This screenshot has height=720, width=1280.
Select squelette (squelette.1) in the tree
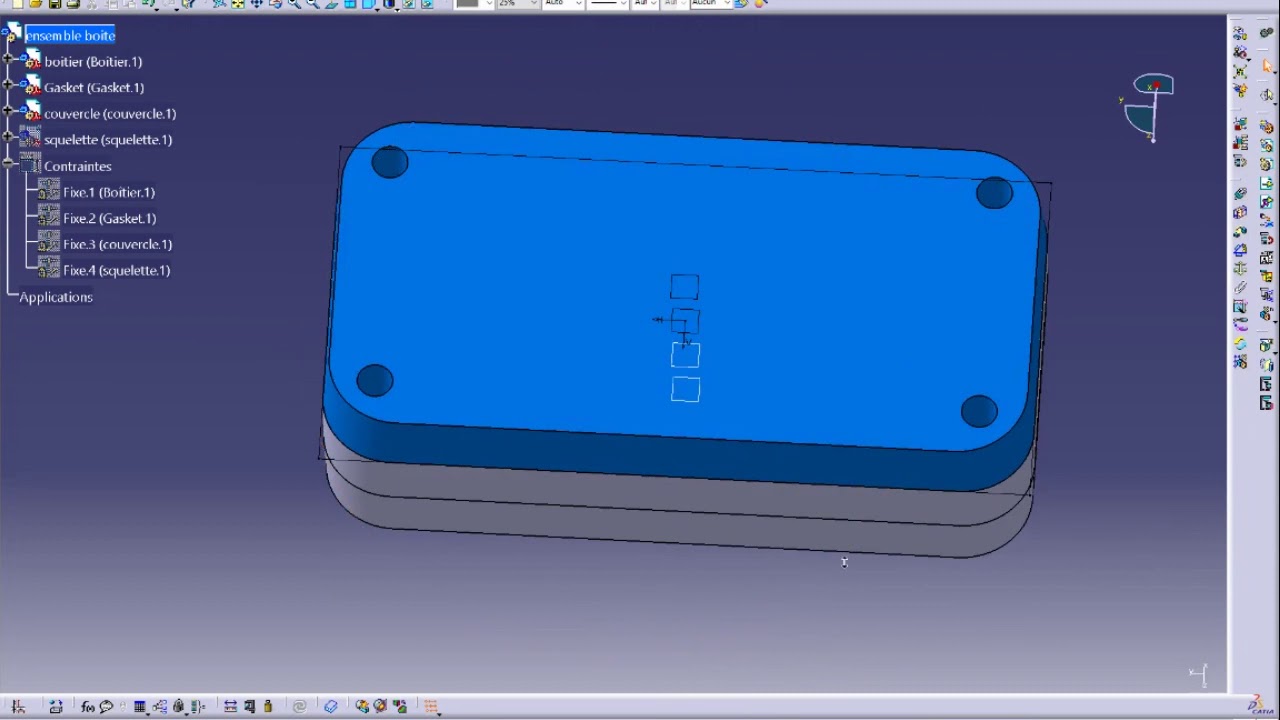tap(108, 140)
